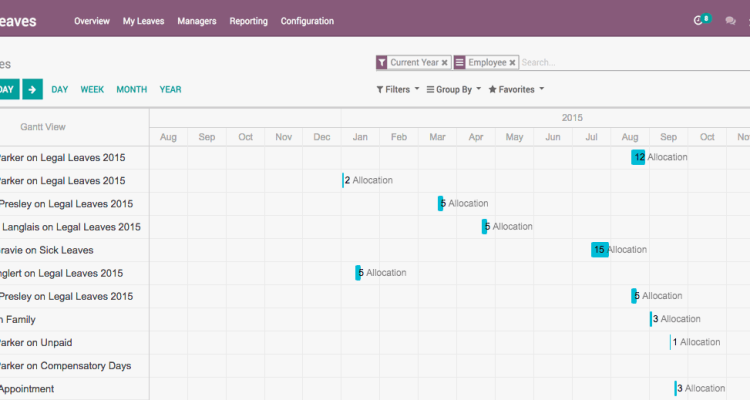The image size is (750, 400).
Task: Click the Jan month column header
Action: click(x=360, y=137)
